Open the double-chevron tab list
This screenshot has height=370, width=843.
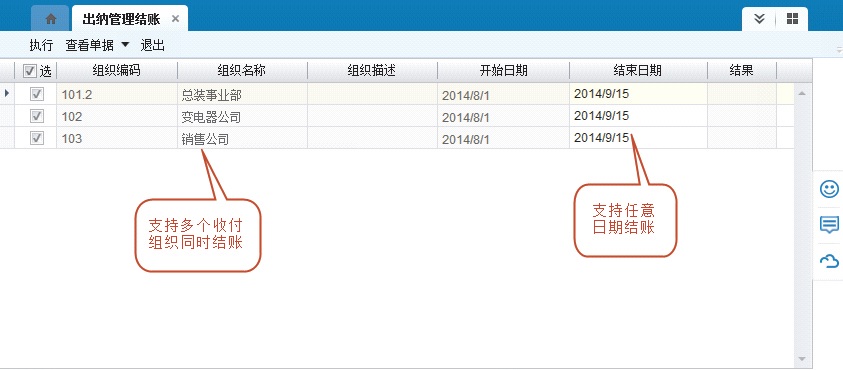759,19
